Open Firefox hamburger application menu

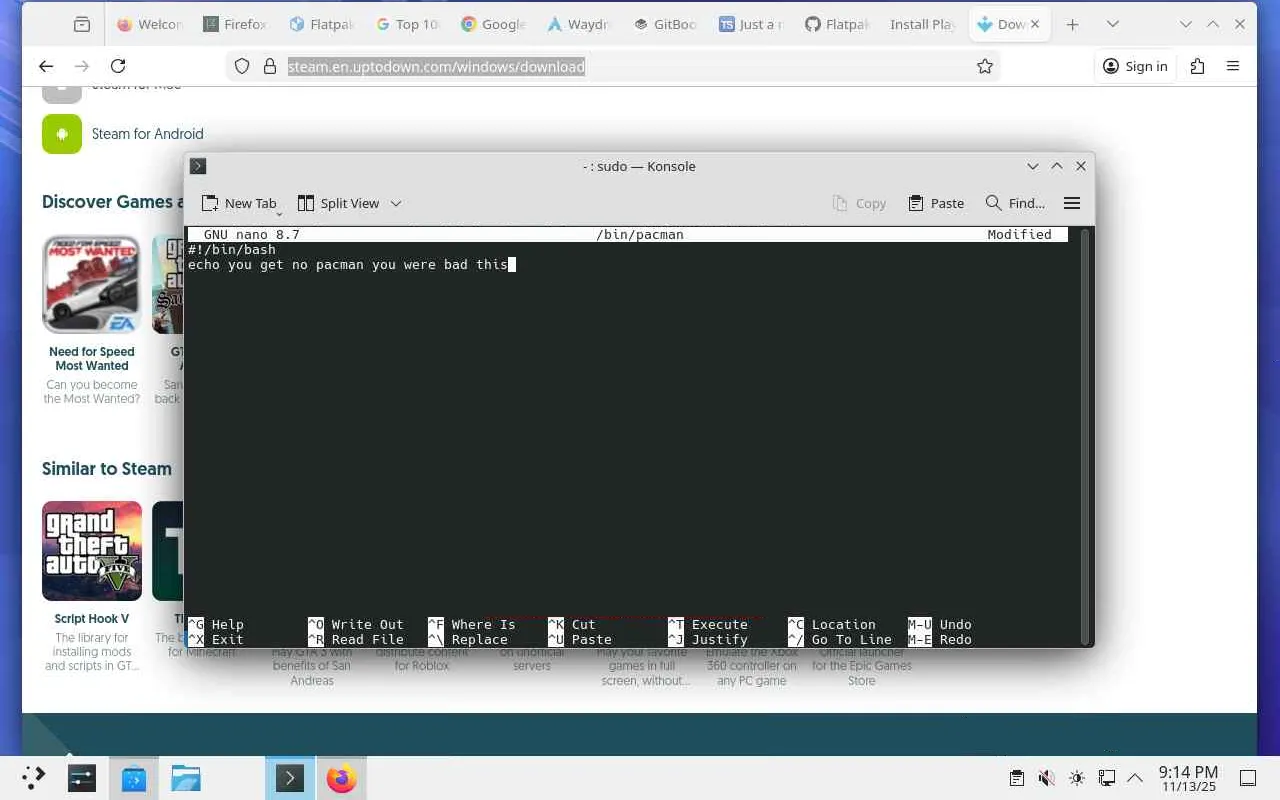pyautogui.click(x=1233, y=66)
